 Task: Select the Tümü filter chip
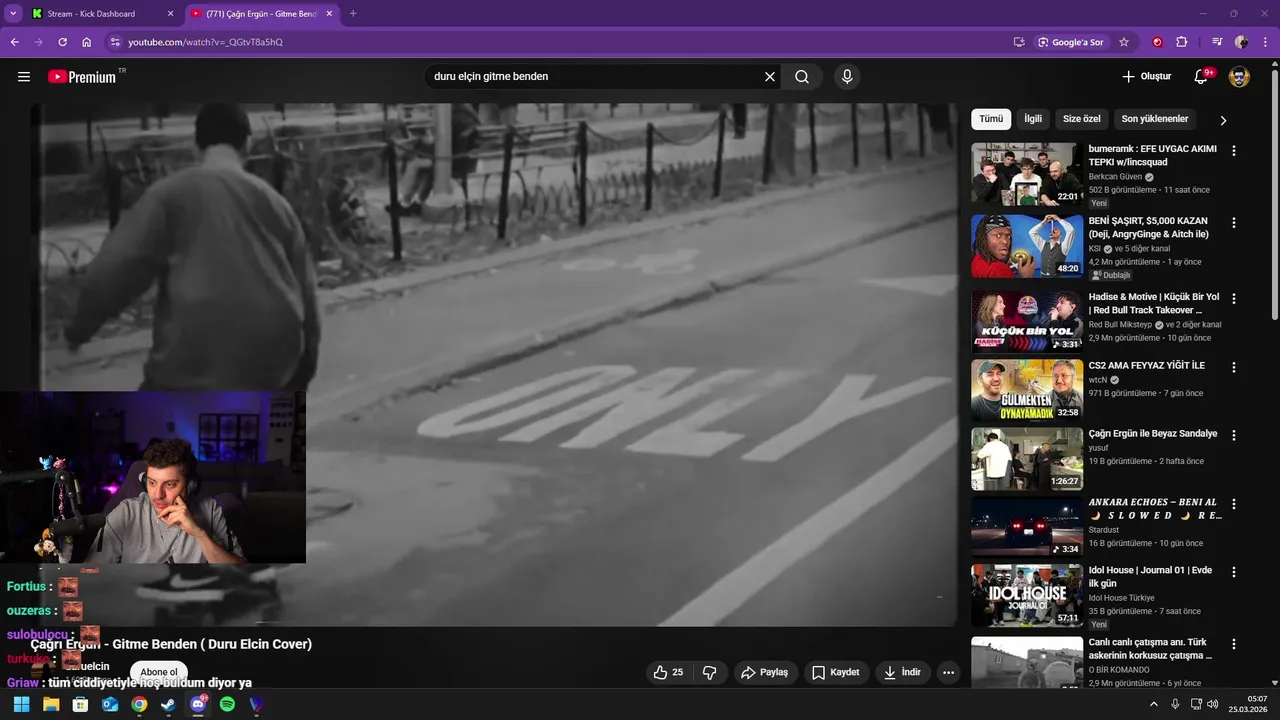coord(991,119)
